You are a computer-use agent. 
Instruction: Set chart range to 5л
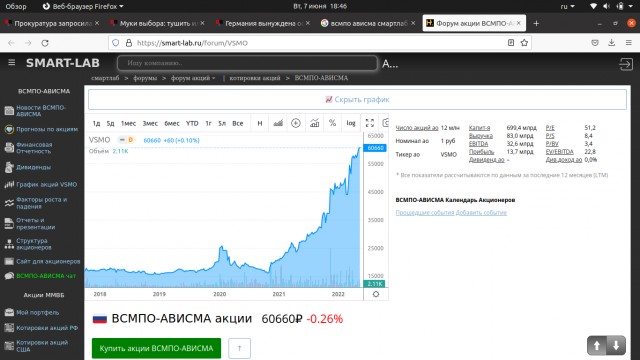[222, 123]
